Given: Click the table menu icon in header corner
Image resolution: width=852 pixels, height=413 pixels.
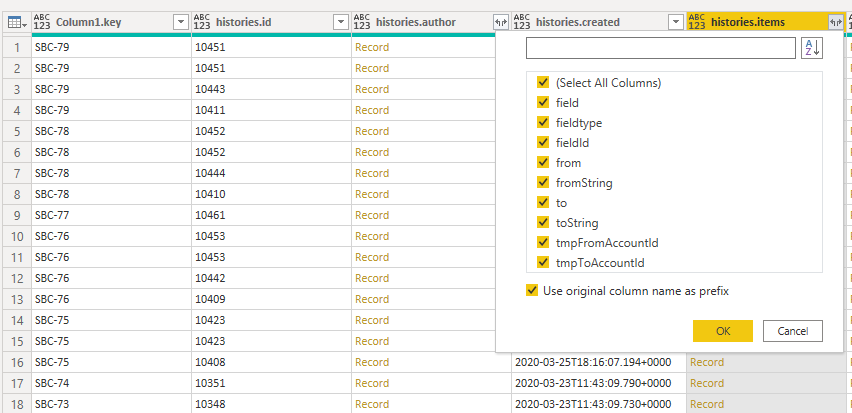Looking at the screenshot, I should pyautogui.click(x=14, y=22).
